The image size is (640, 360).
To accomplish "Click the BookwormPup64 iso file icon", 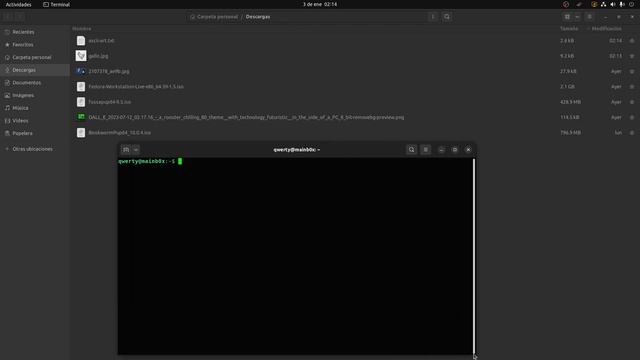I will (81, 133).
